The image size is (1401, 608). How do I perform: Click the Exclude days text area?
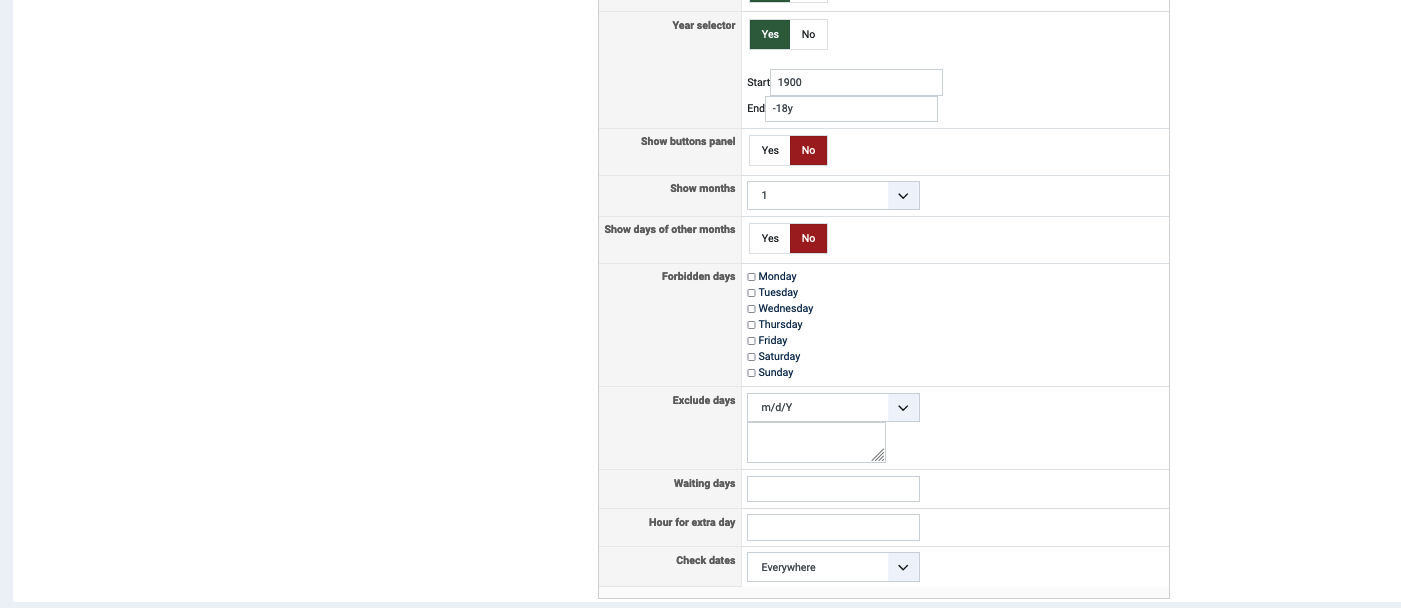pos(815,442)
